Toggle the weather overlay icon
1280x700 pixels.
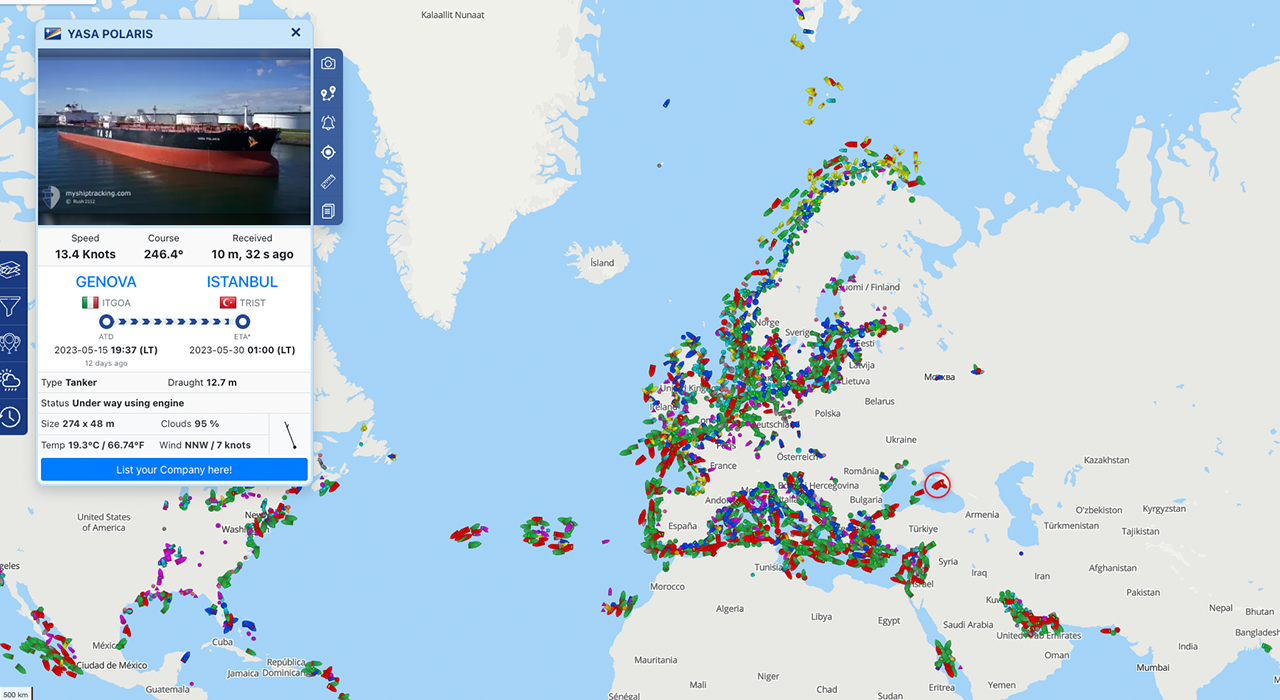tap(11, 380)
